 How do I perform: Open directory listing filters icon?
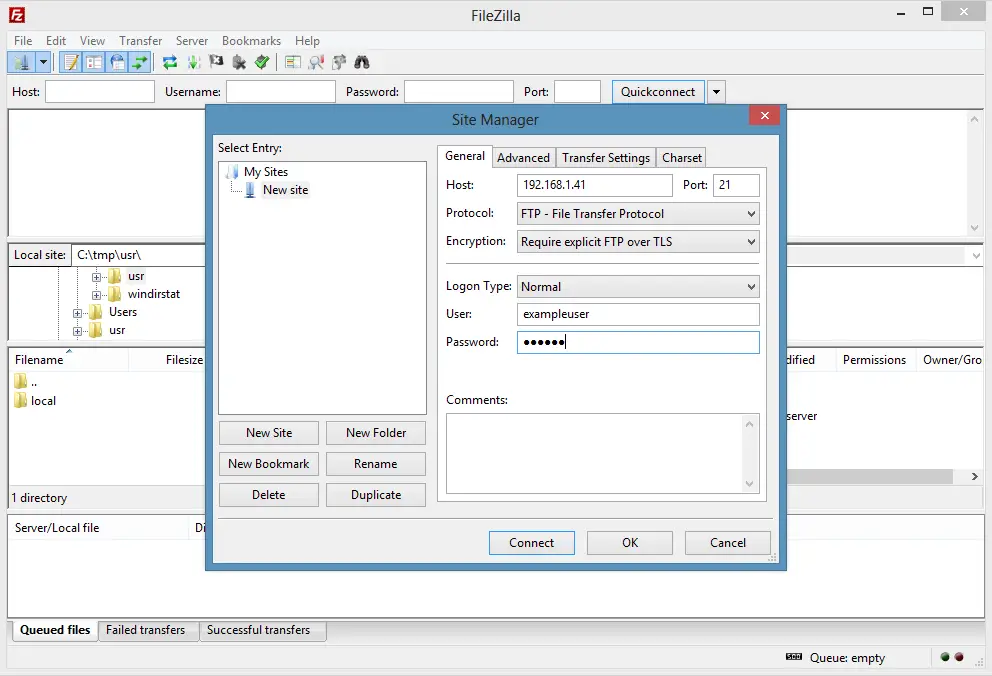pyautogui.click(x=292, y=62)
